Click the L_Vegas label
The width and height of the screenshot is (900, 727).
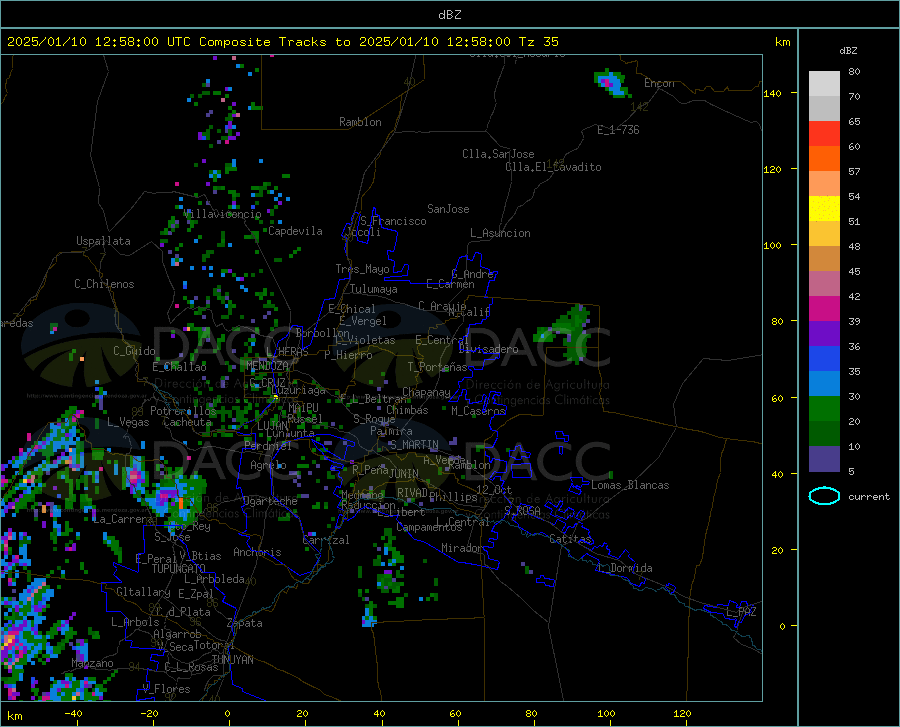[x=128, y=422]
